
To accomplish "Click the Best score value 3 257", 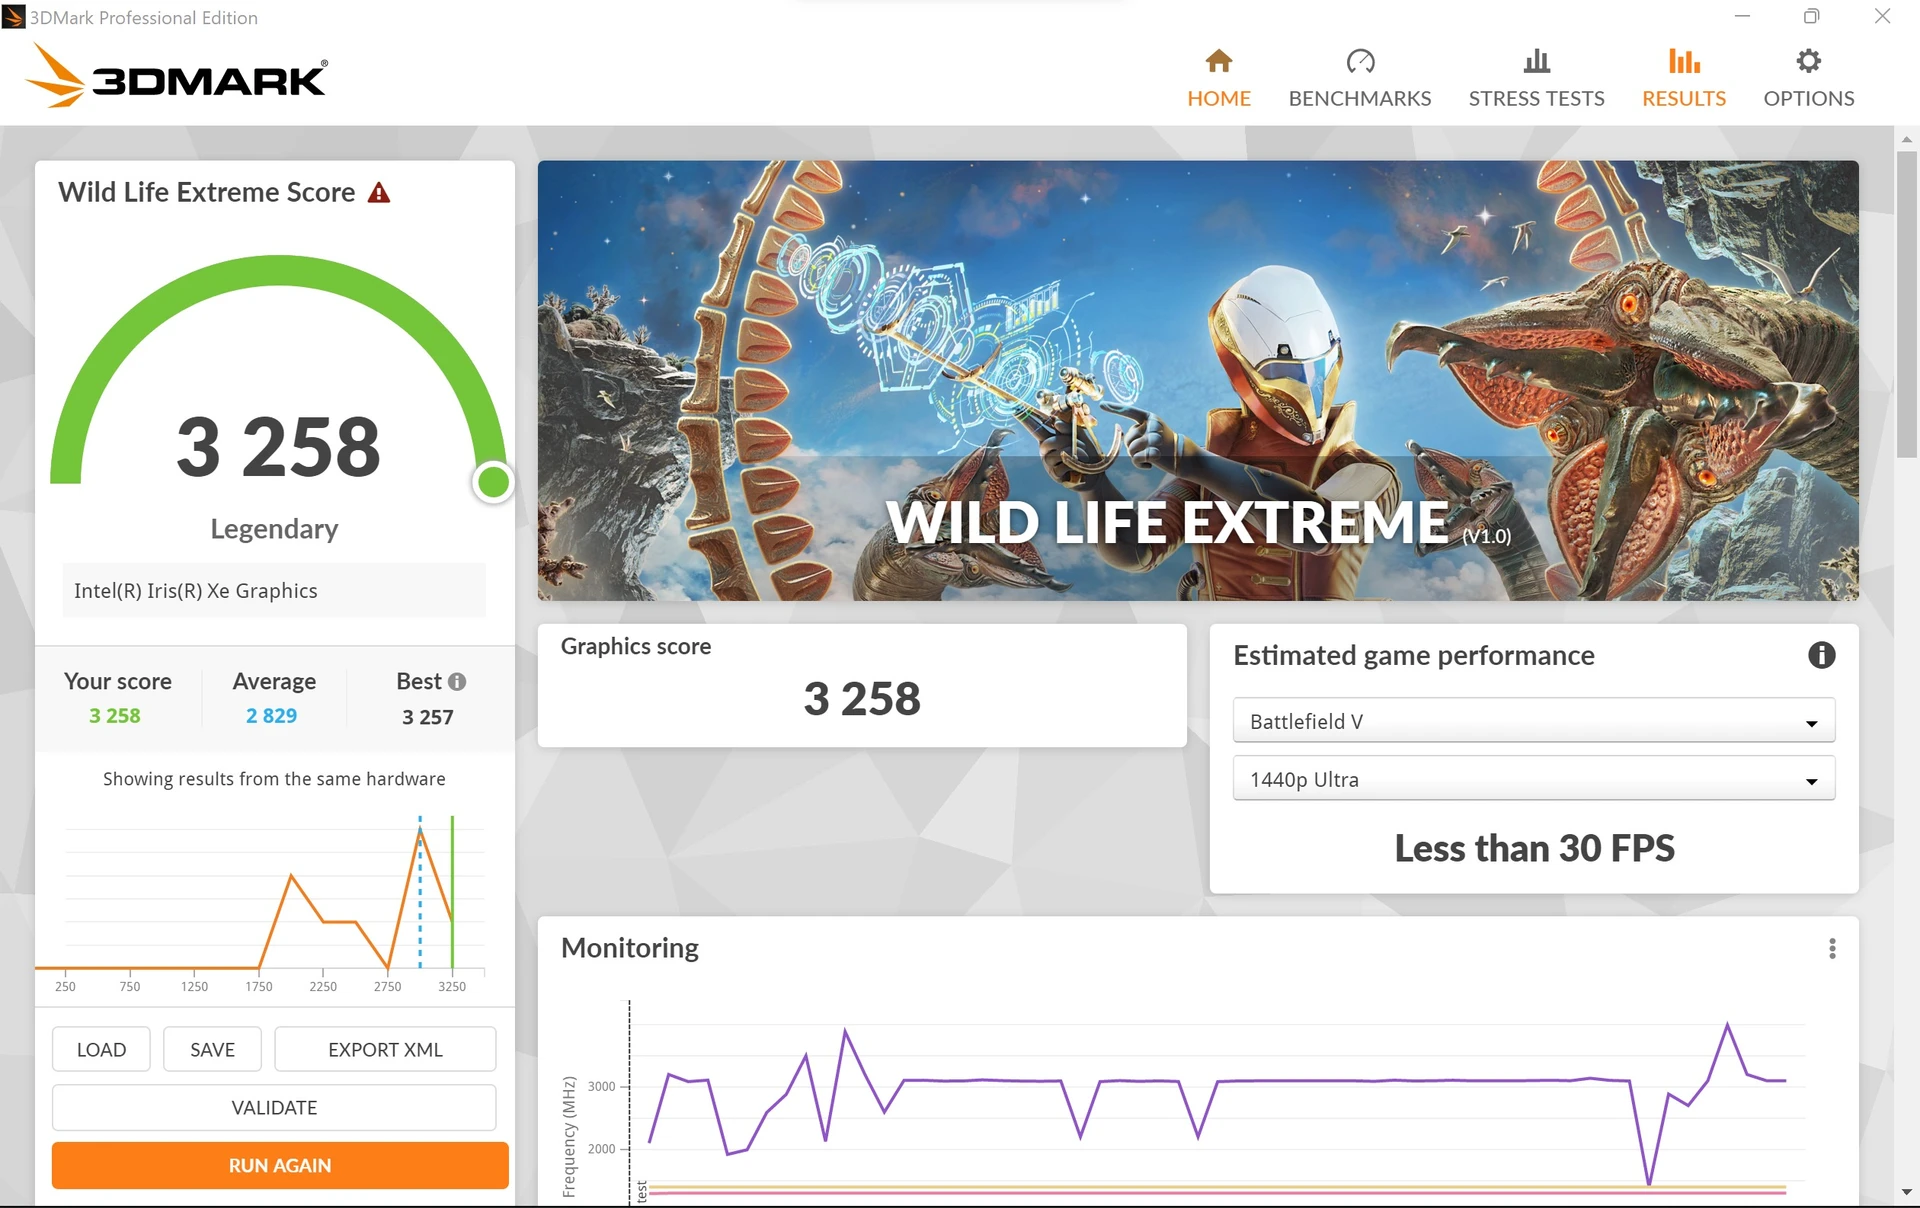I will click(428, 717).
